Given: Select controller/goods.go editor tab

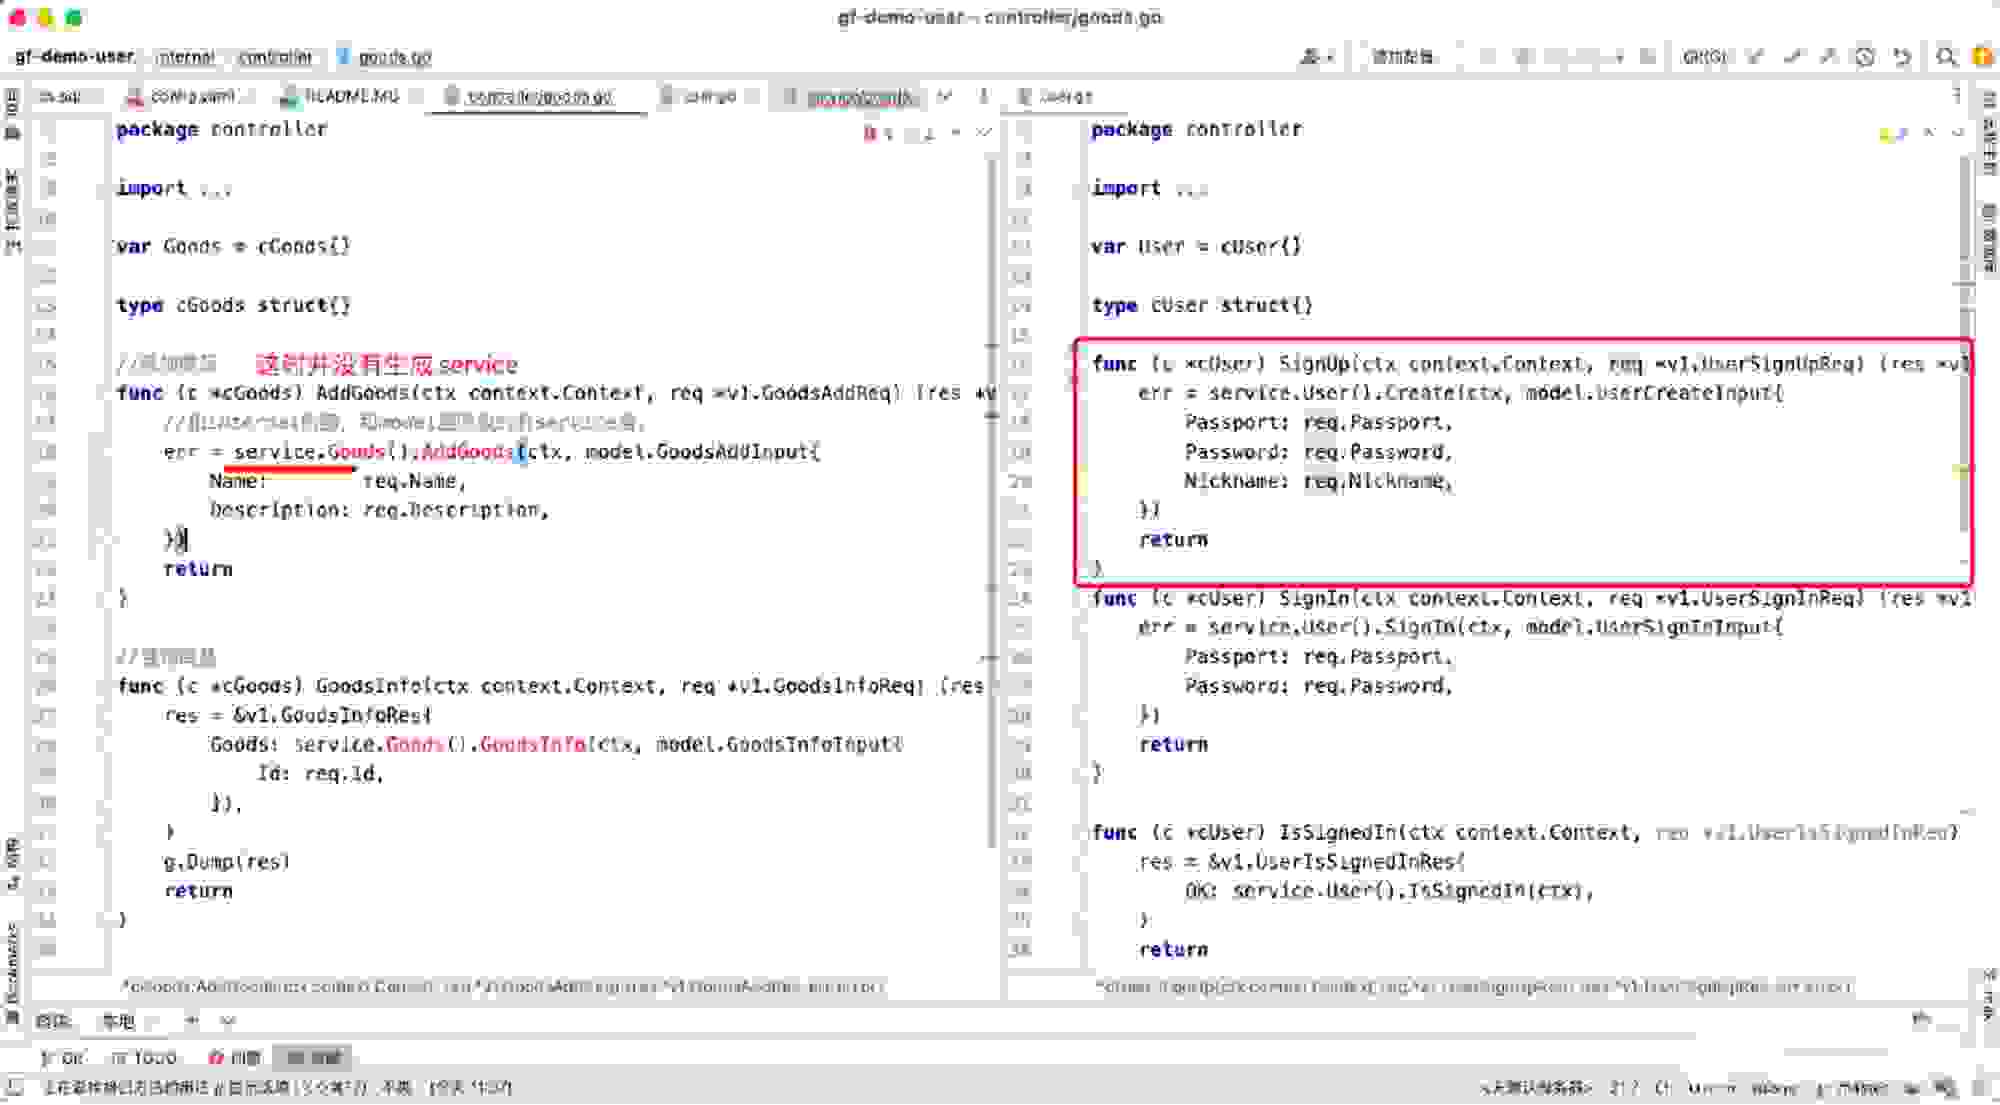Looking at the screenshot, I should point(538,96).
